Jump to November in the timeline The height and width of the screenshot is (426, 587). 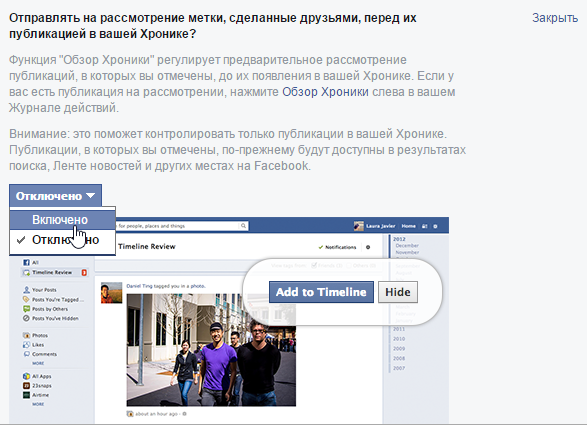(x=407, y=252)
